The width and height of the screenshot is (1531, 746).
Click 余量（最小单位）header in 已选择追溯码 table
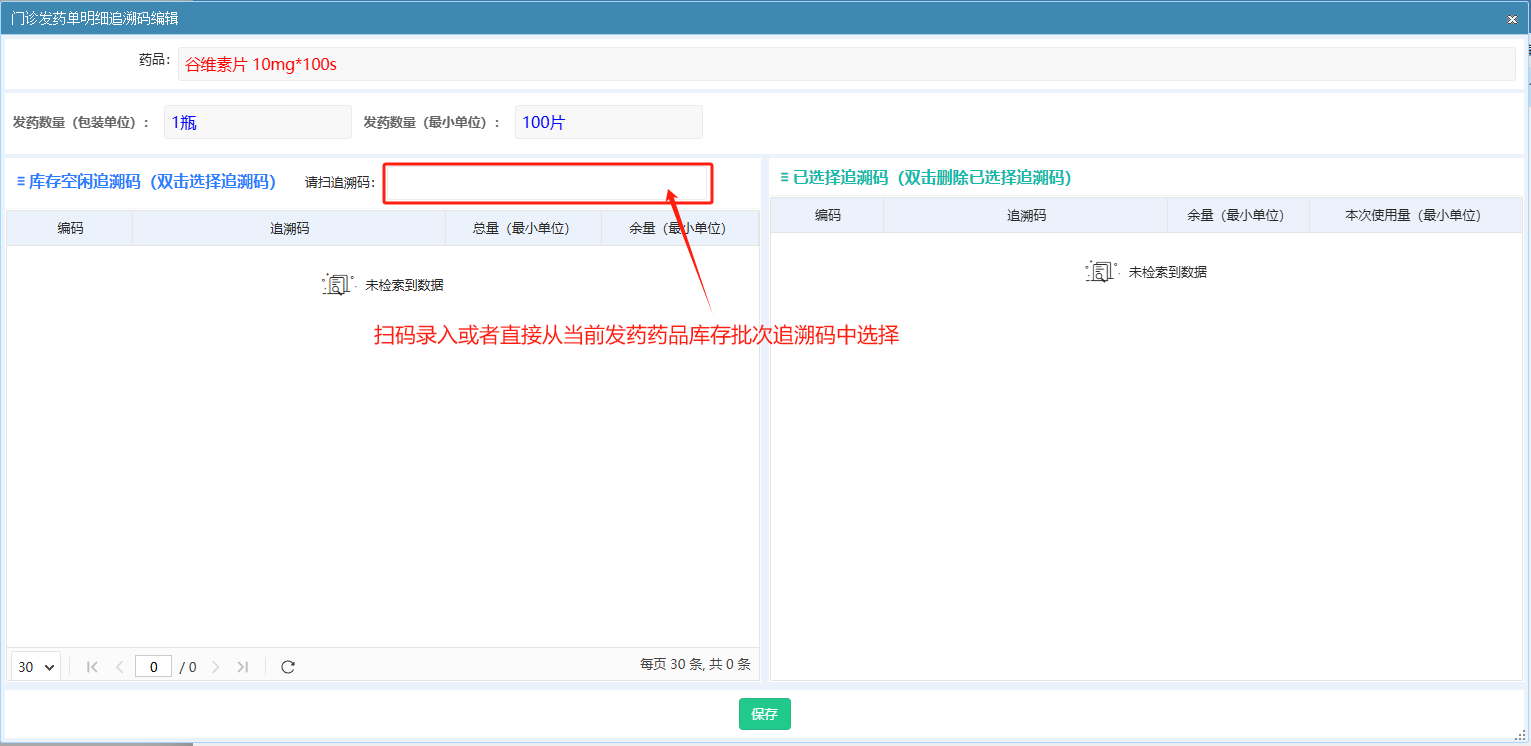point(1238,215)
